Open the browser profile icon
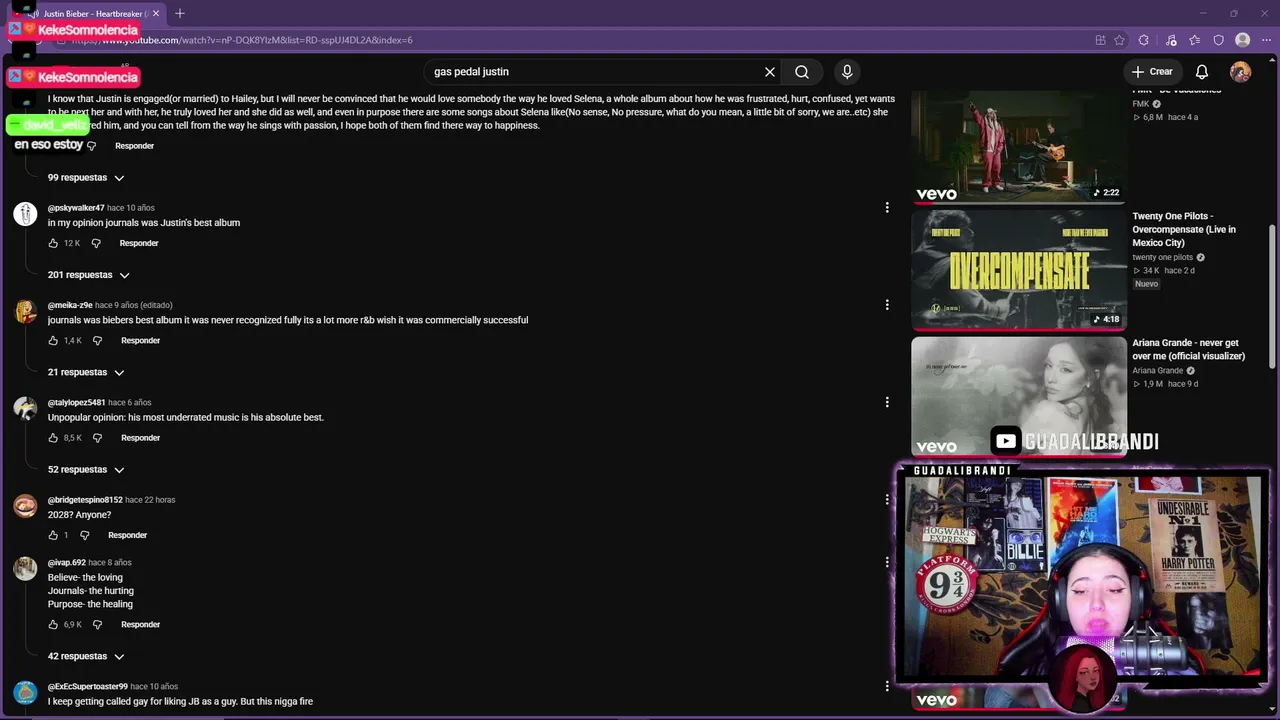The width and height of the screenshot is (1280, 720). pyautogui.click(x=1242, y=40)
